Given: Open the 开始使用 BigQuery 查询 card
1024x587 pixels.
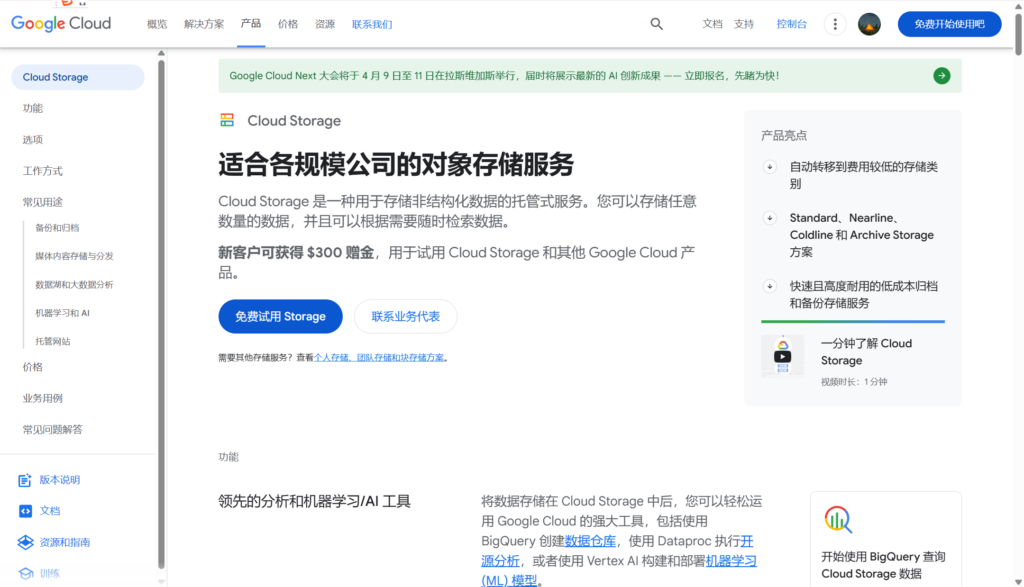Looking at the screenshot, I should (x=886, y=539).
